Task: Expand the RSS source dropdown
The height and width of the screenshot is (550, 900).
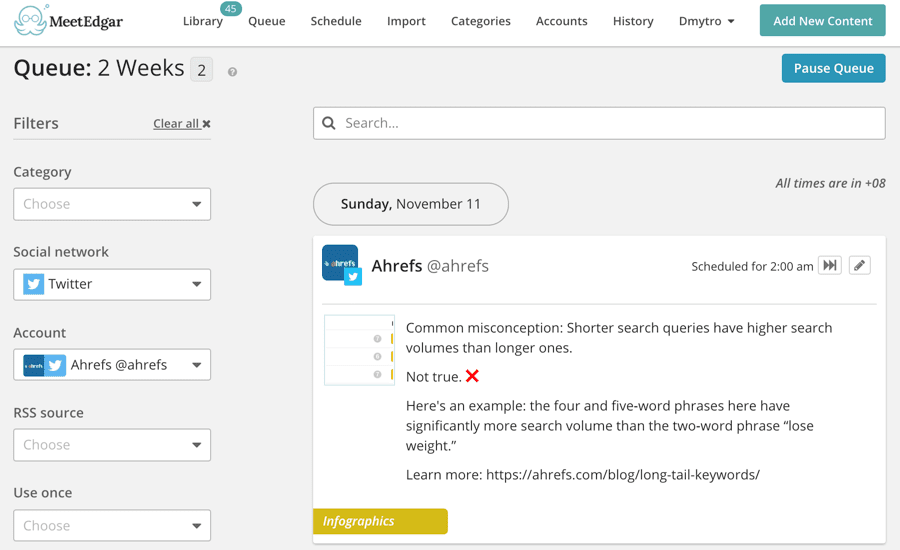Action: point(112,445)
